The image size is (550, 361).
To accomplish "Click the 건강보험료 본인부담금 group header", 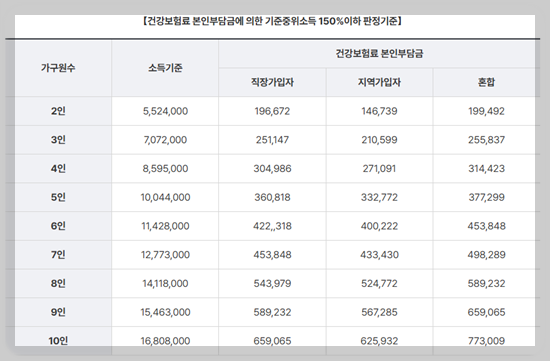I will point(380,54).
